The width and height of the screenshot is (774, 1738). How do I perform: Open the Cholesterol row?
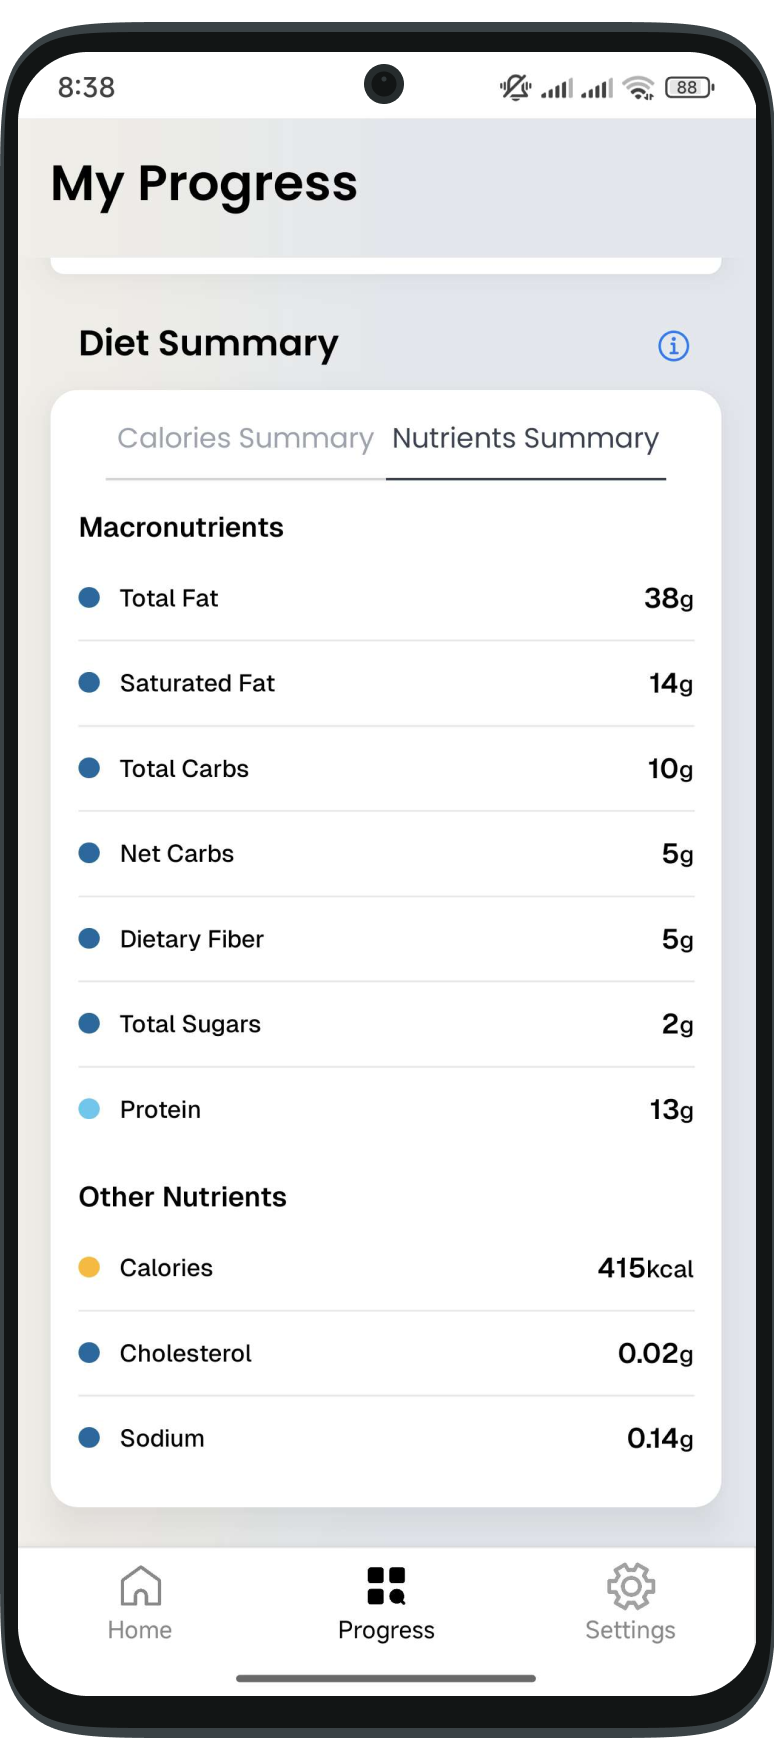(x=386, y=1353)
